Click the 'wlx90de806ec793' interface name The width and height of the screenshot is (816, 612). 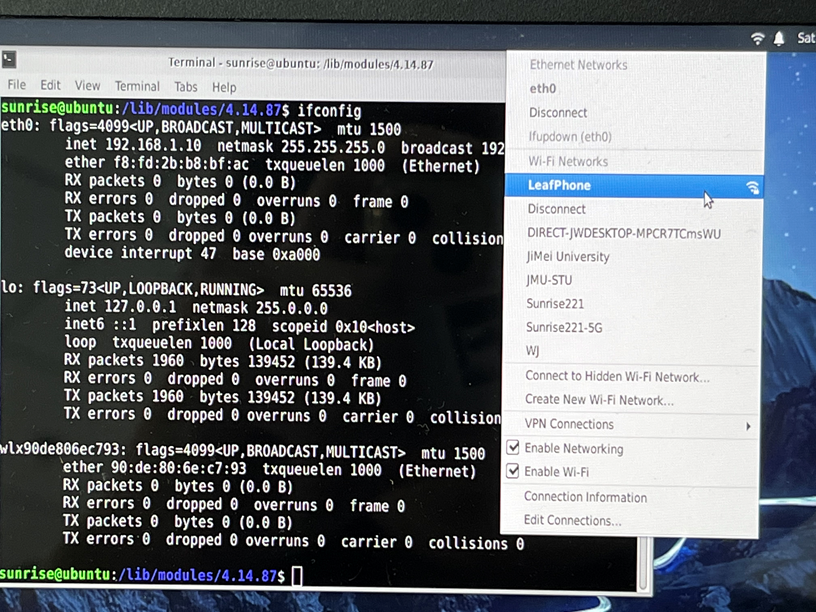[x=62, y=449]
